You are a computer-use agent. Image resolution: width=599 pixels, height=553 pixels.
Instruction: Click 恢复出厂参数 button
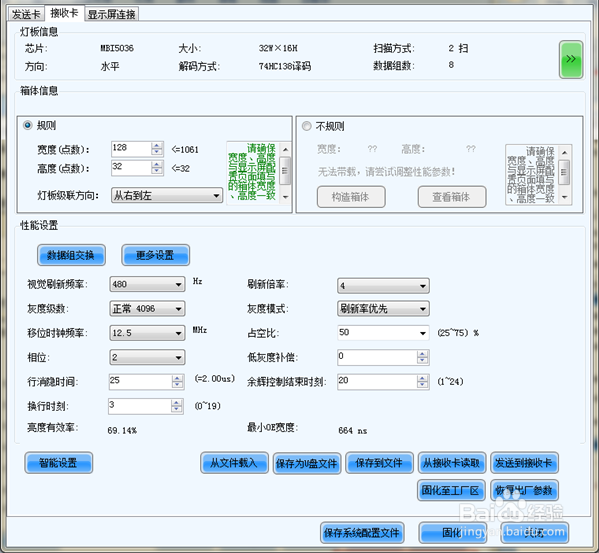(x=525, y=490)
